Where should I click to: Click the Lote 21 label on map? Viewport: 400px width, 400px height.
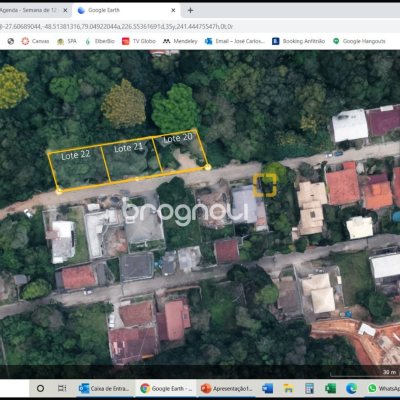(x=128, y=147)
